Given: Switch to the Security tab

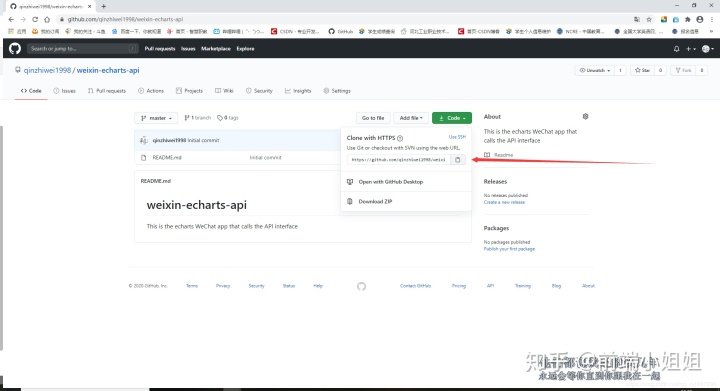Looking at the screenshot, I should pos(259,91).
